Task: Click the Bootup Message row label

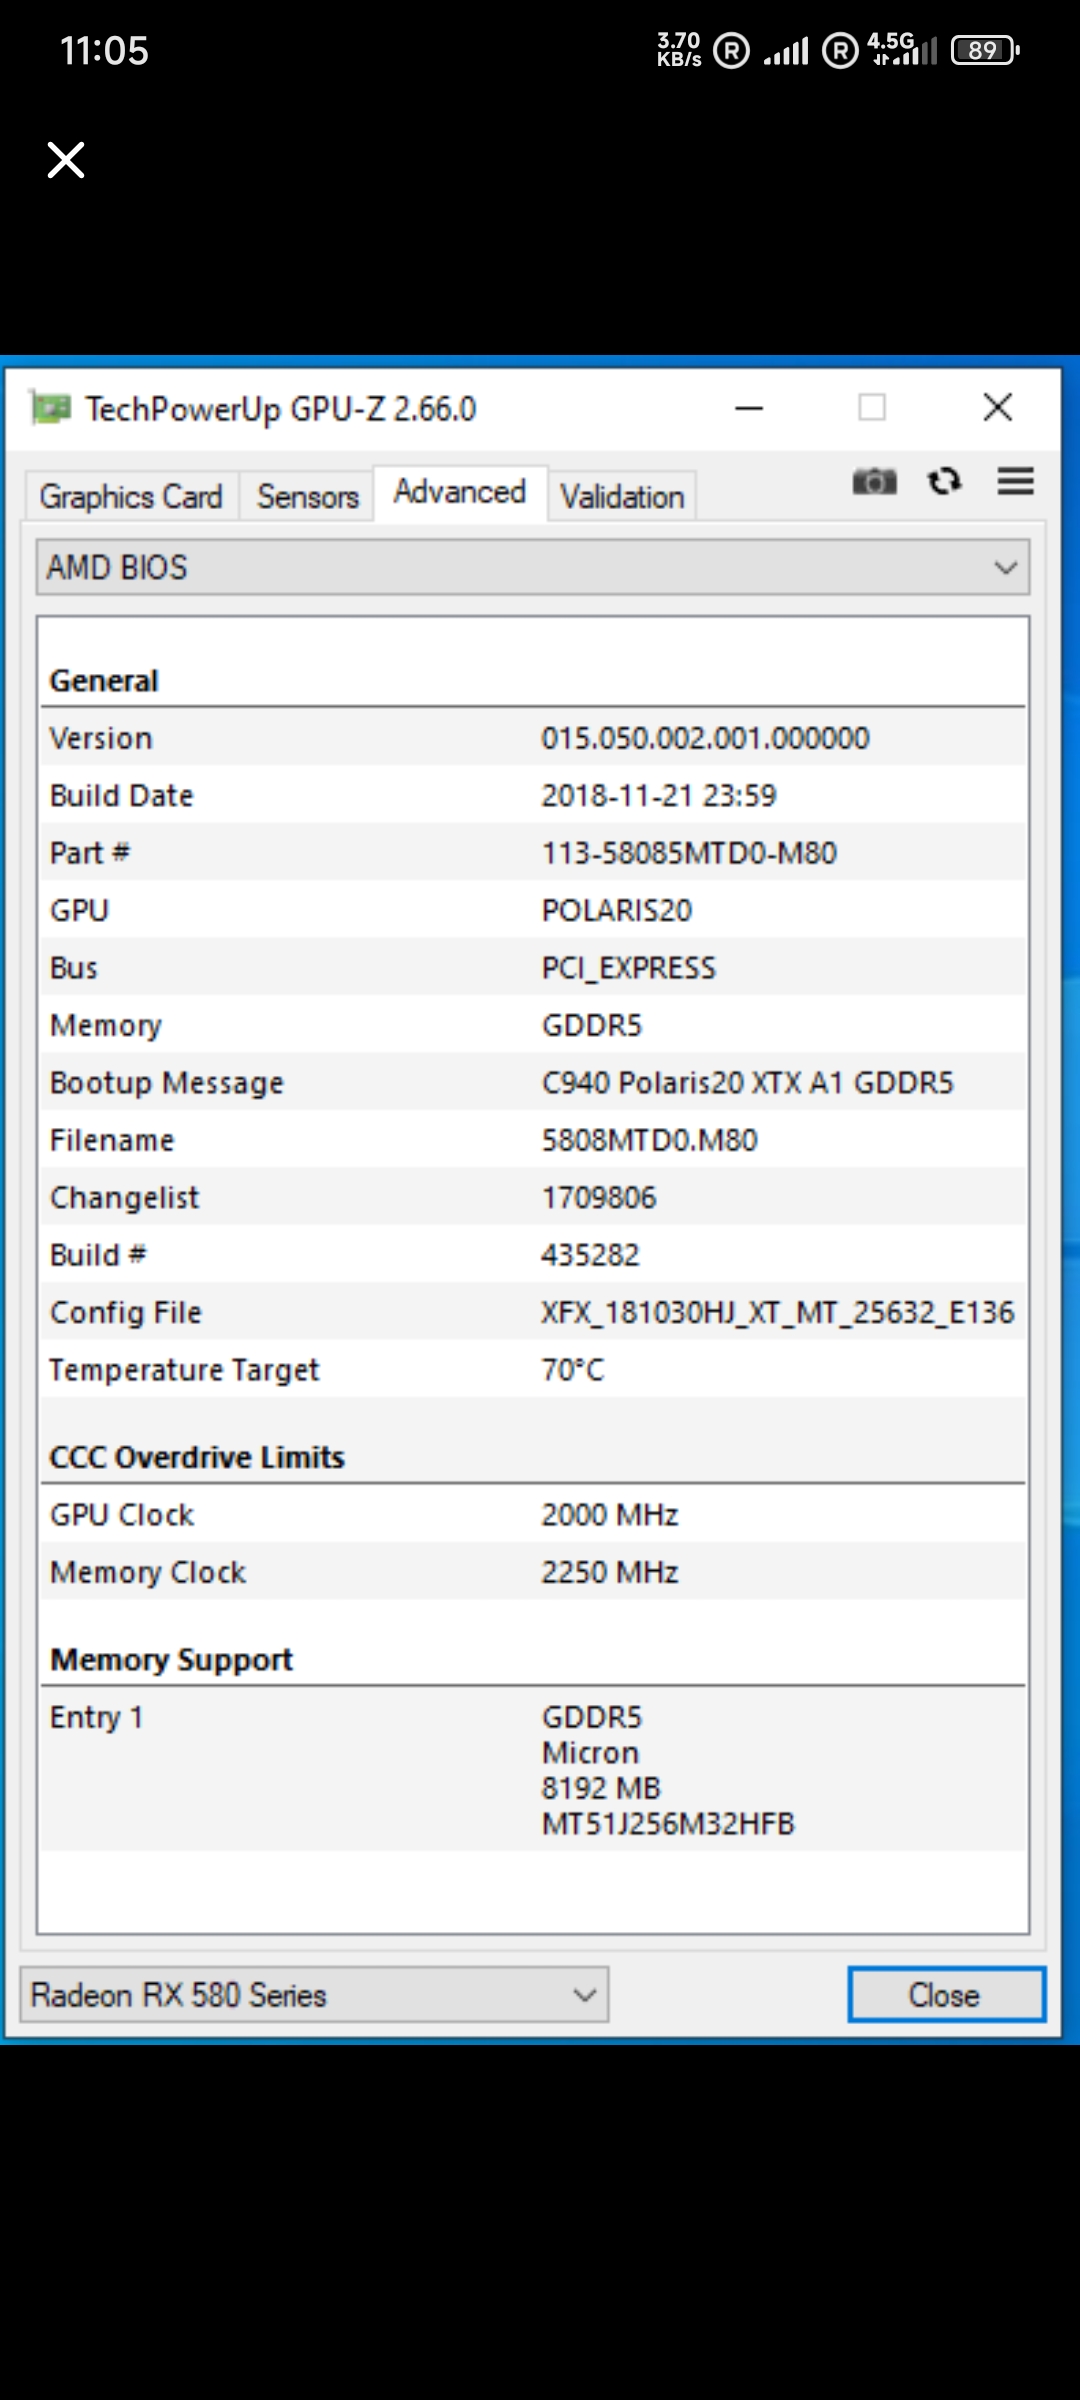Action: coord(167,1083)
